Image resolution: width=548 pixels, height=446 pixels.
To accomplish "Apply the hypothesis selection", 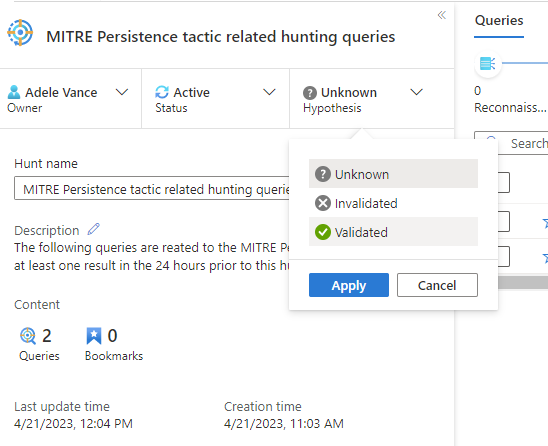I will pos(349,285).
